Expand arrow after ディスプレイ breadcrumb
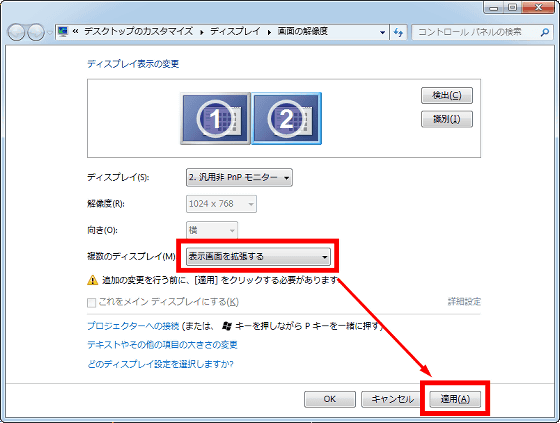 pos(269,32)
